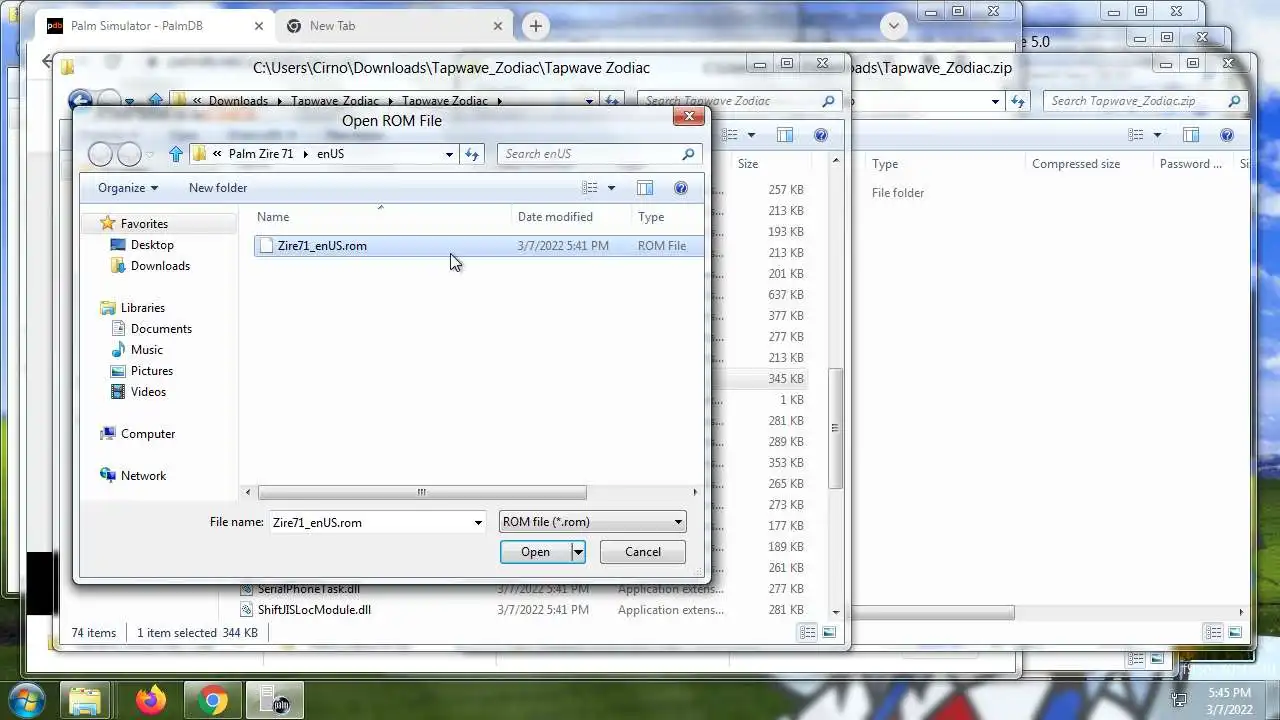Open the ROM file (*.rom) type dropdown
The height and width of the screenshot is (720, 1280).
[x=592, y=522]
